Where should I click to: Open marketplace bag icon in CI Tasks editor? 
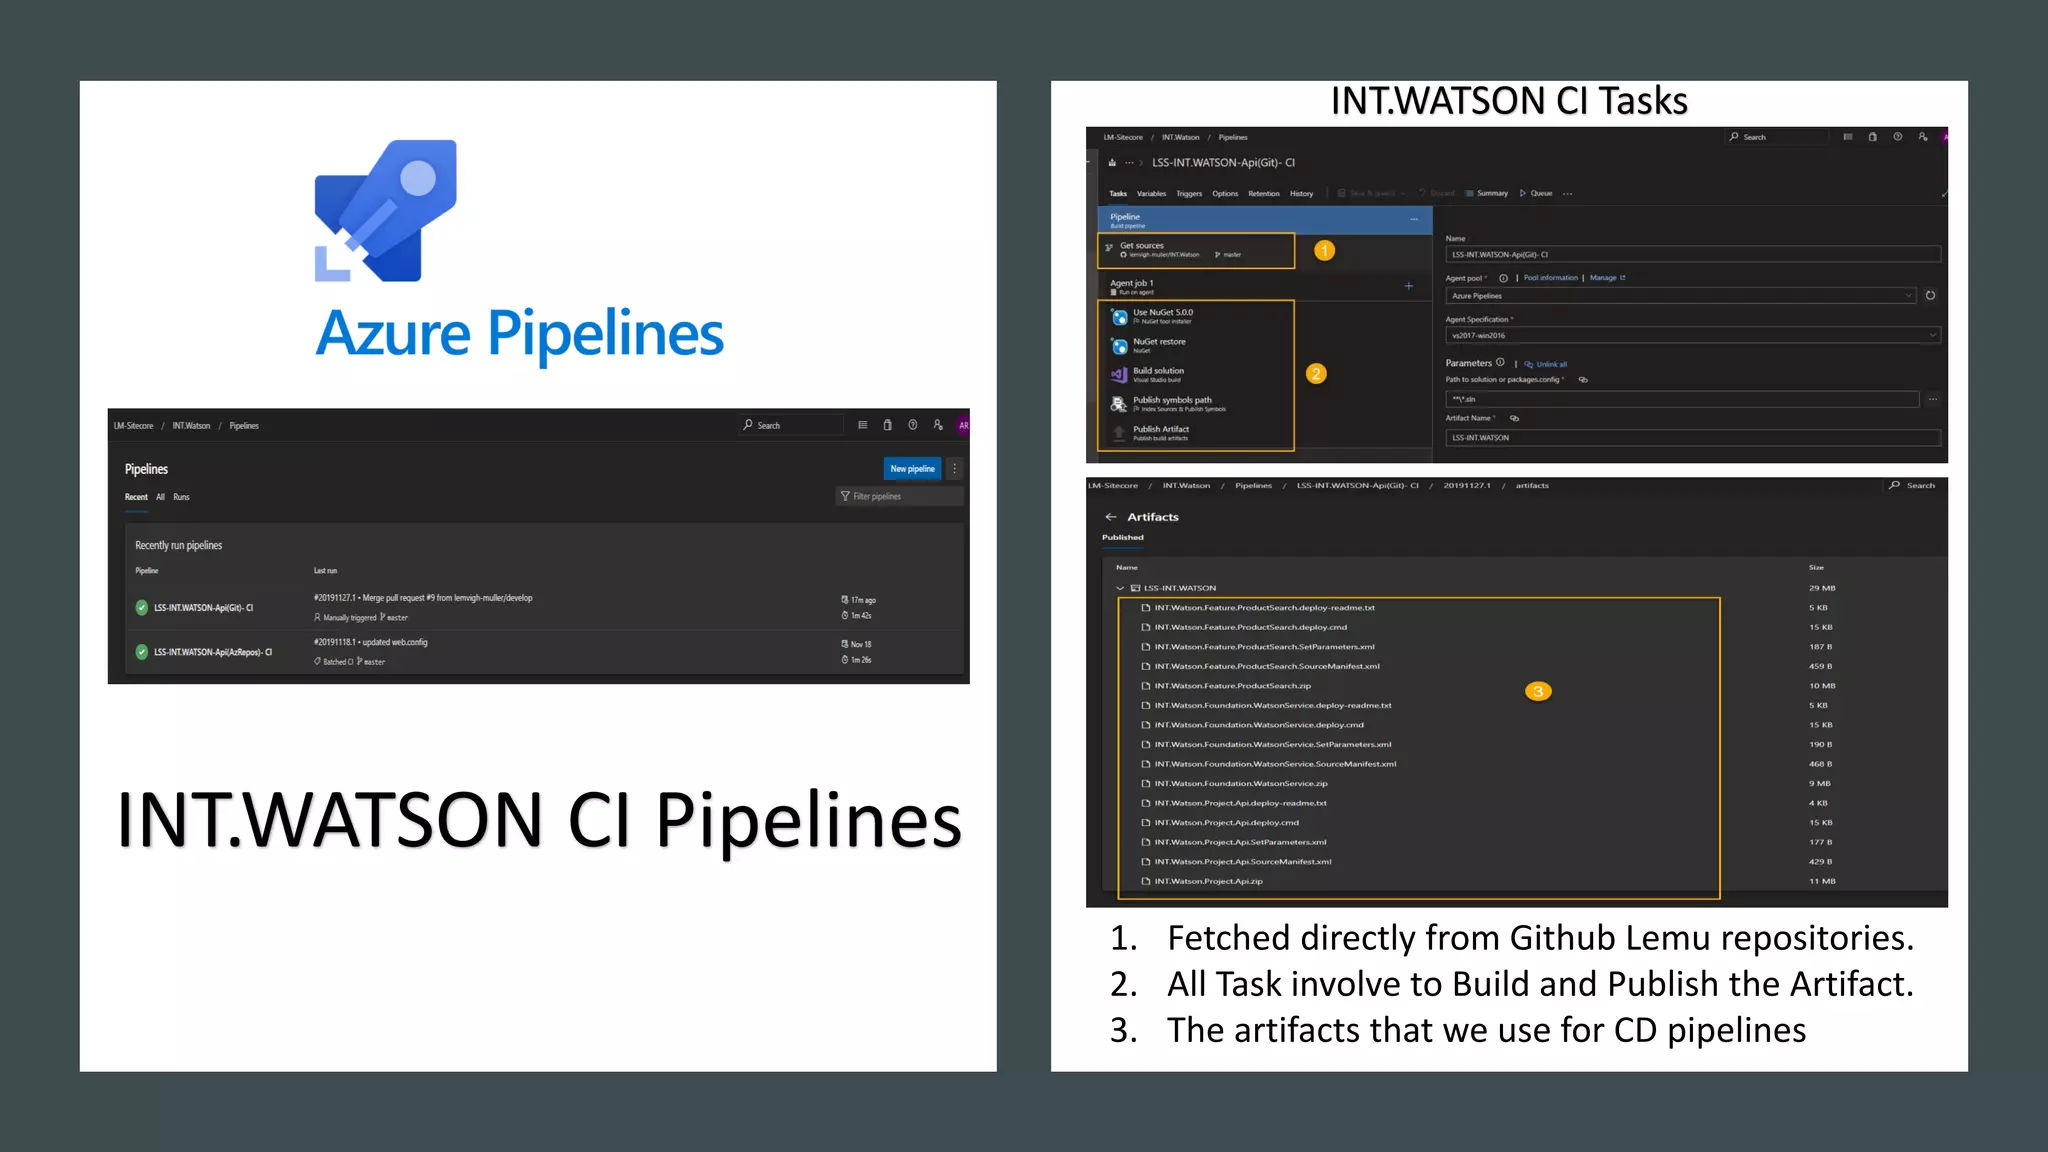(1872, 137)
